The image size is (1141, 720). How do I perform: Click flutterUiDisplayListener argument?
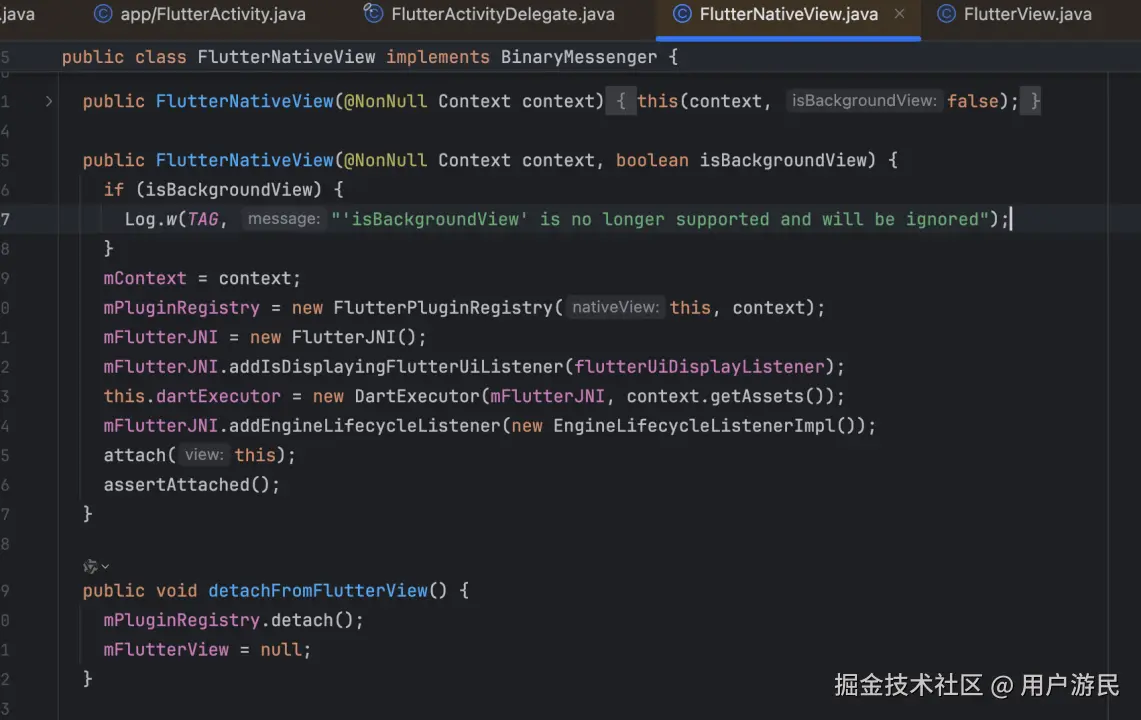(x=699, y=366)
